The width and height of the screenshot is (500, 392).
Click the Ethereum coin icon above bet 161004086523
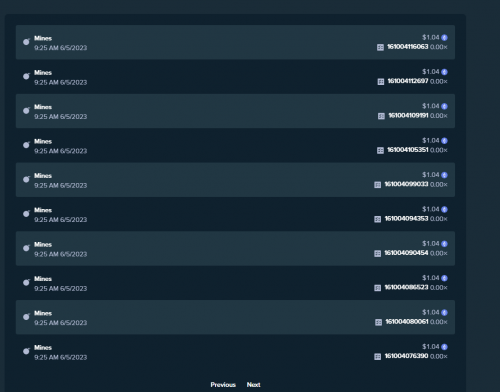[x=444, y=278]
